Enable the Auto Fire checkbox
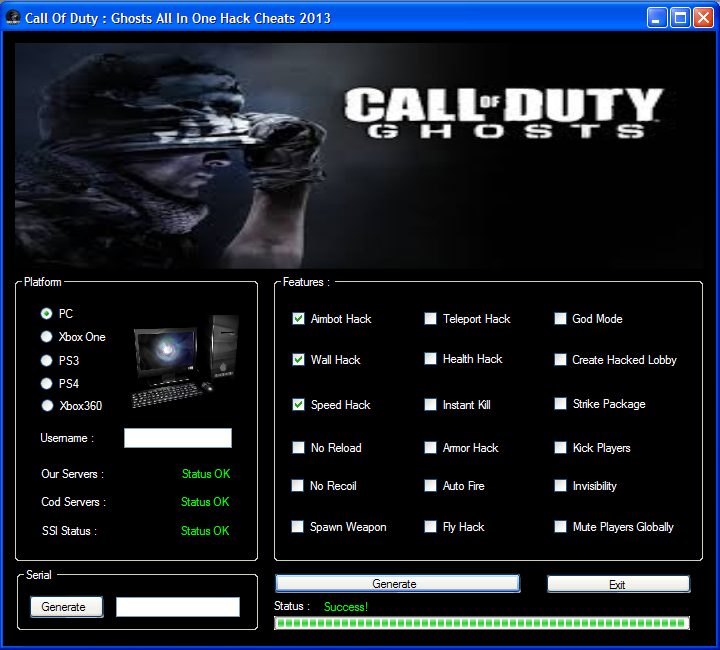The height and width of the screenshot is (650, 720). tap(430, 486)
